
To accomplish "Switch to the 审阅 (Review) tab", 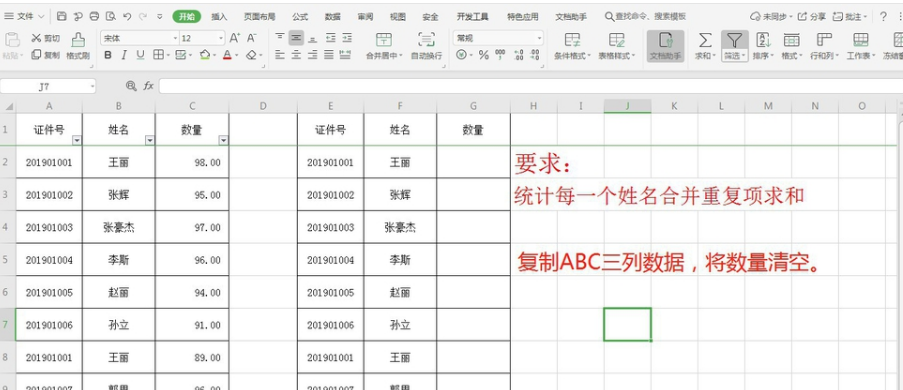I will click(365, 16).
